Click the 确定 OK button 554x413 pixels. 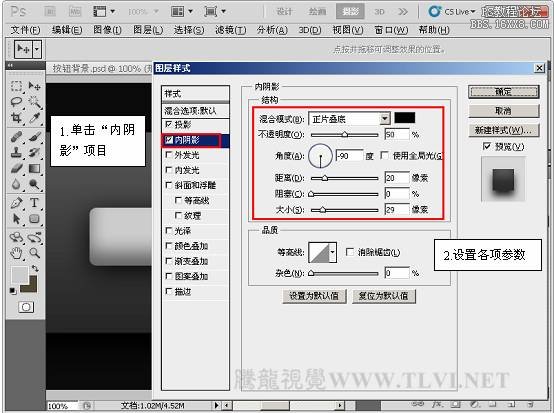click(503, 92)
